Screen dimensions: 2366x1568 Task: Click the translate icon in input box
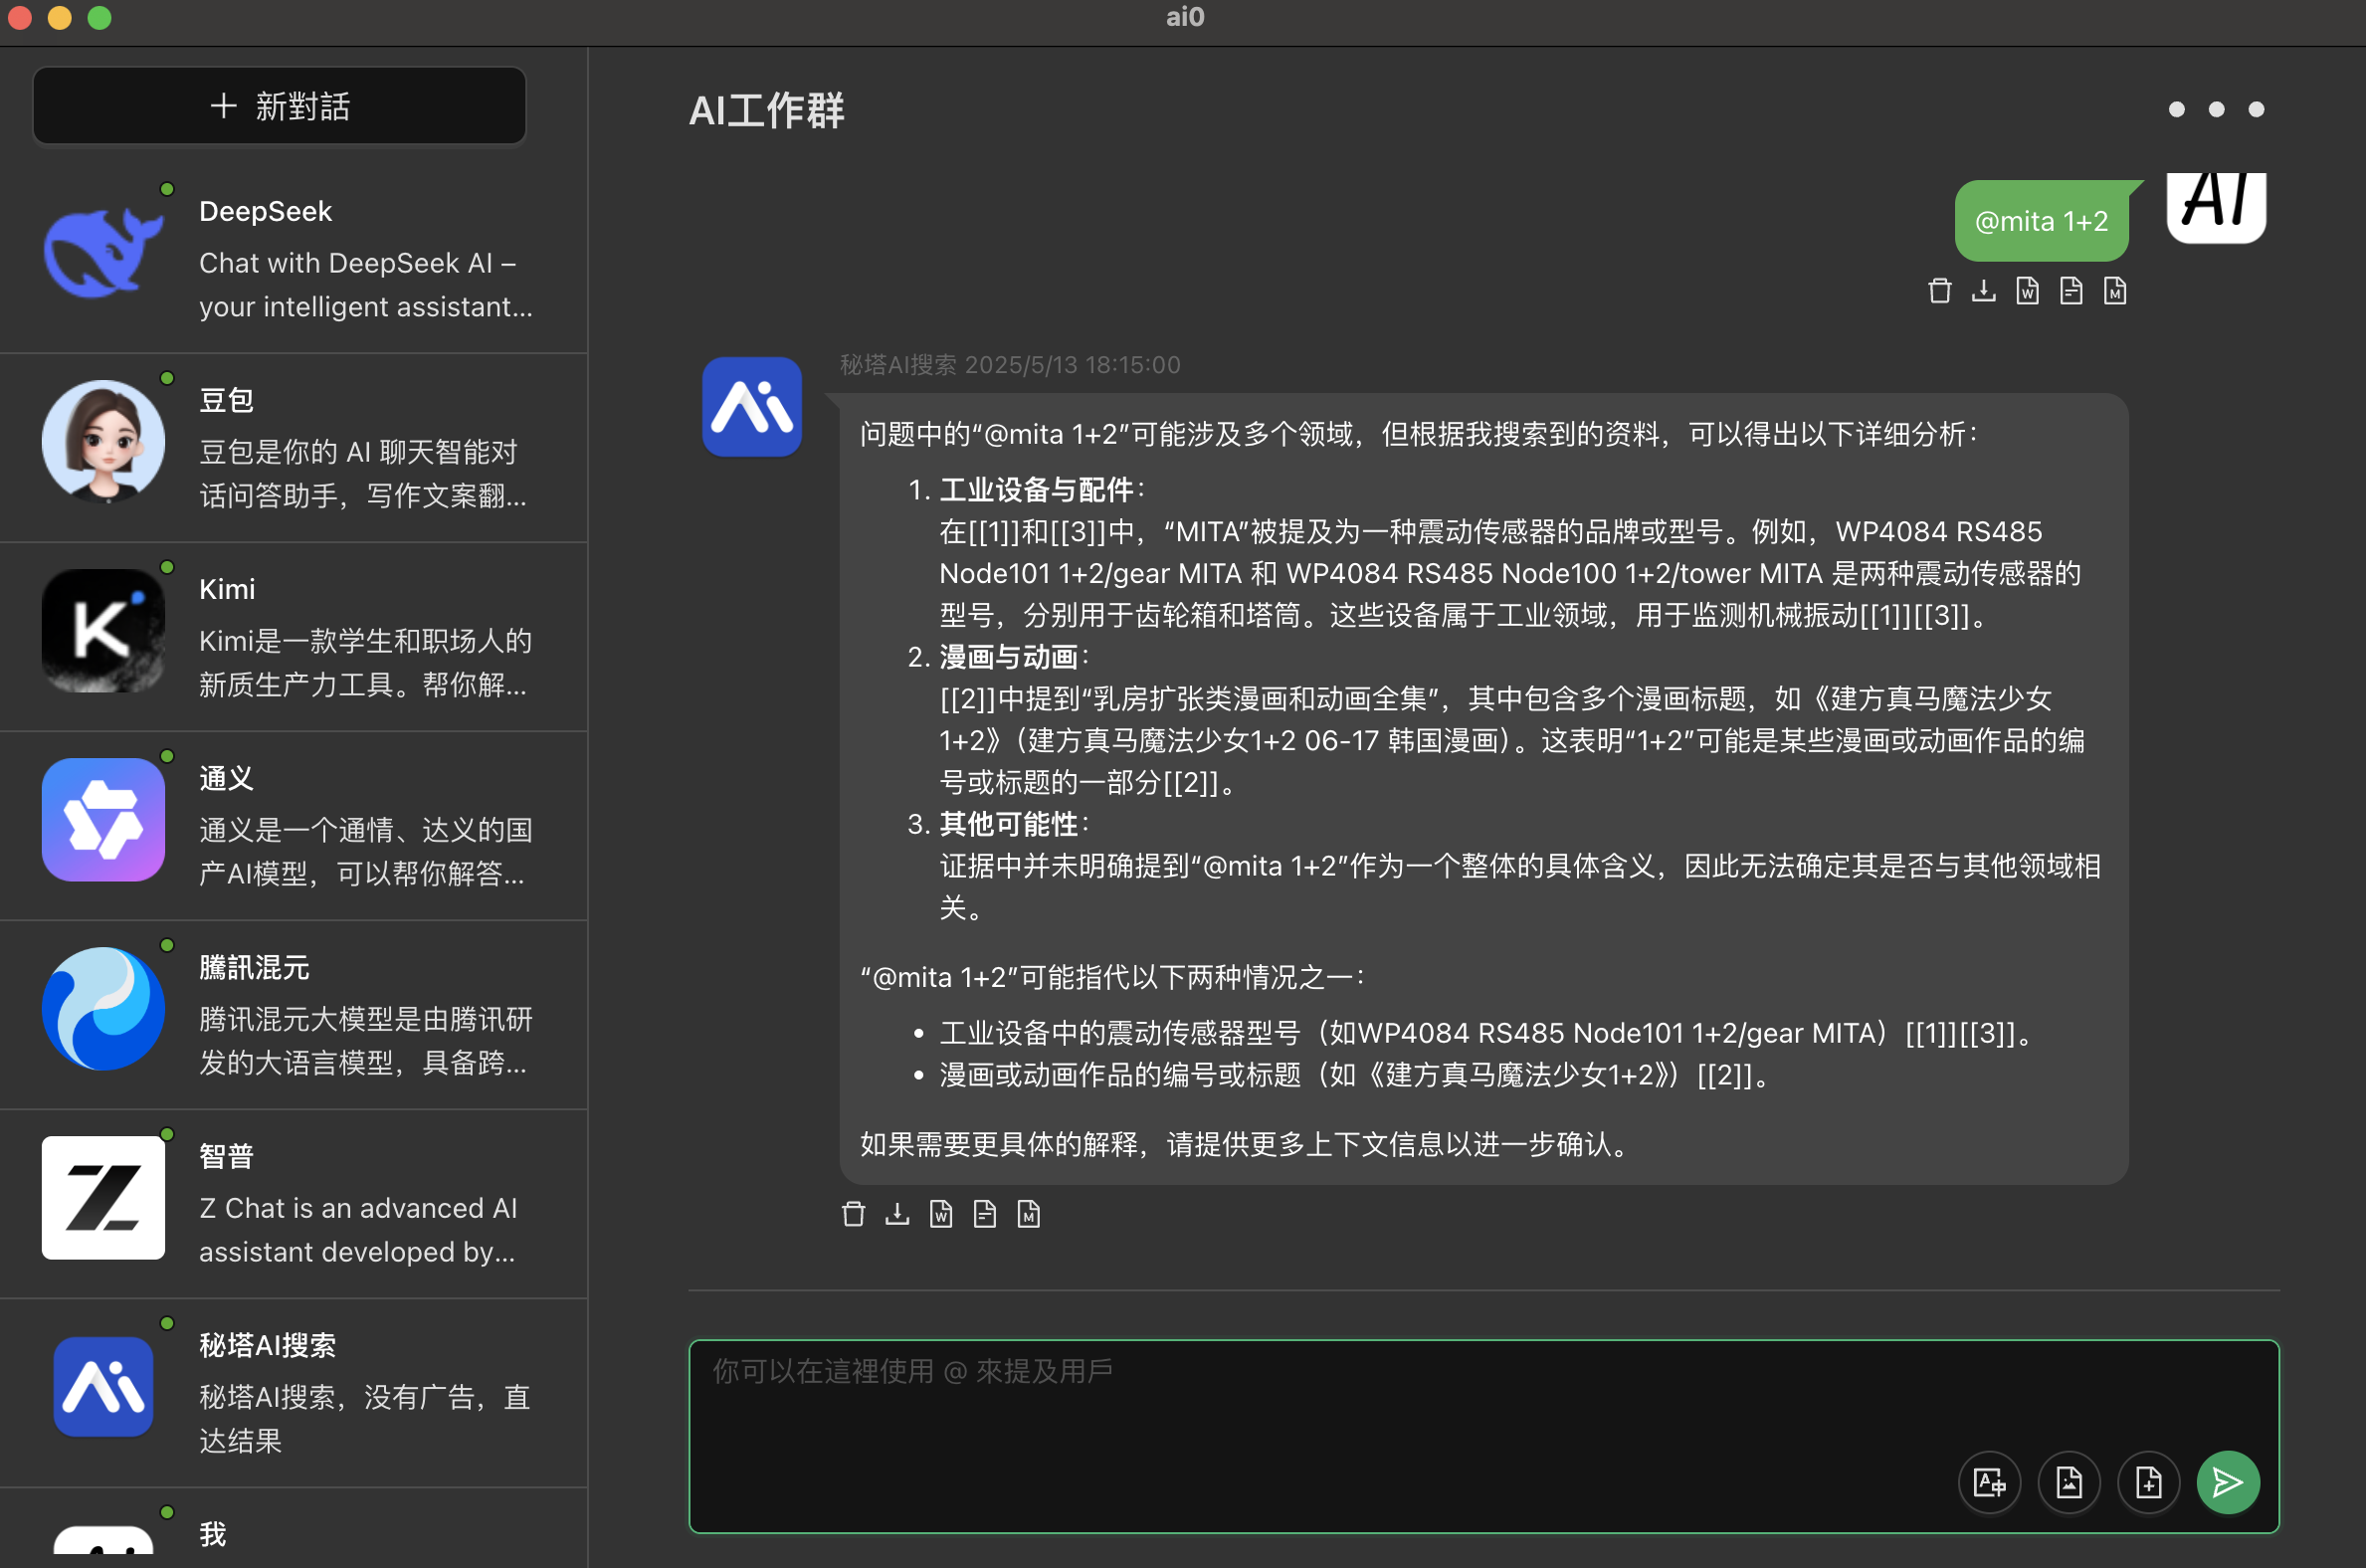tap(1989, 1482)
